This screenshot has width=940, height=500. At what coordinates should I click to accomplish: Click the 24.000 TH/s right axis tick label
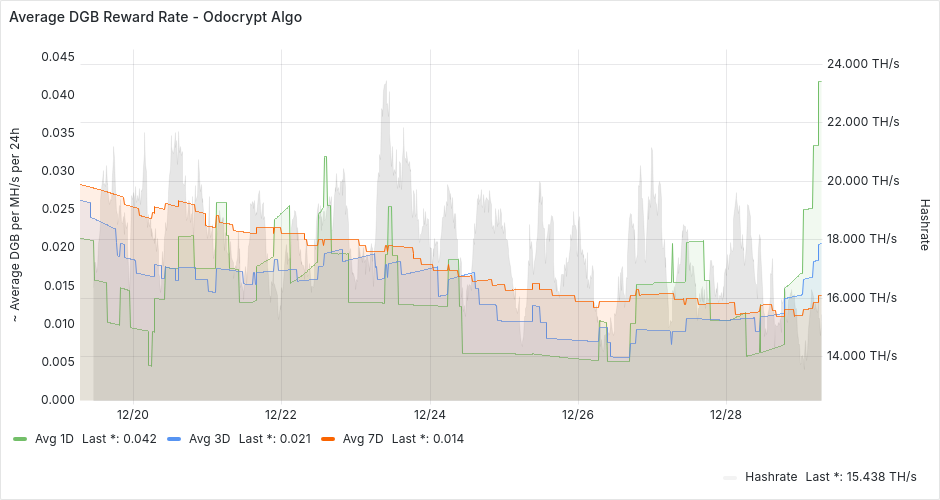(866, 64)
